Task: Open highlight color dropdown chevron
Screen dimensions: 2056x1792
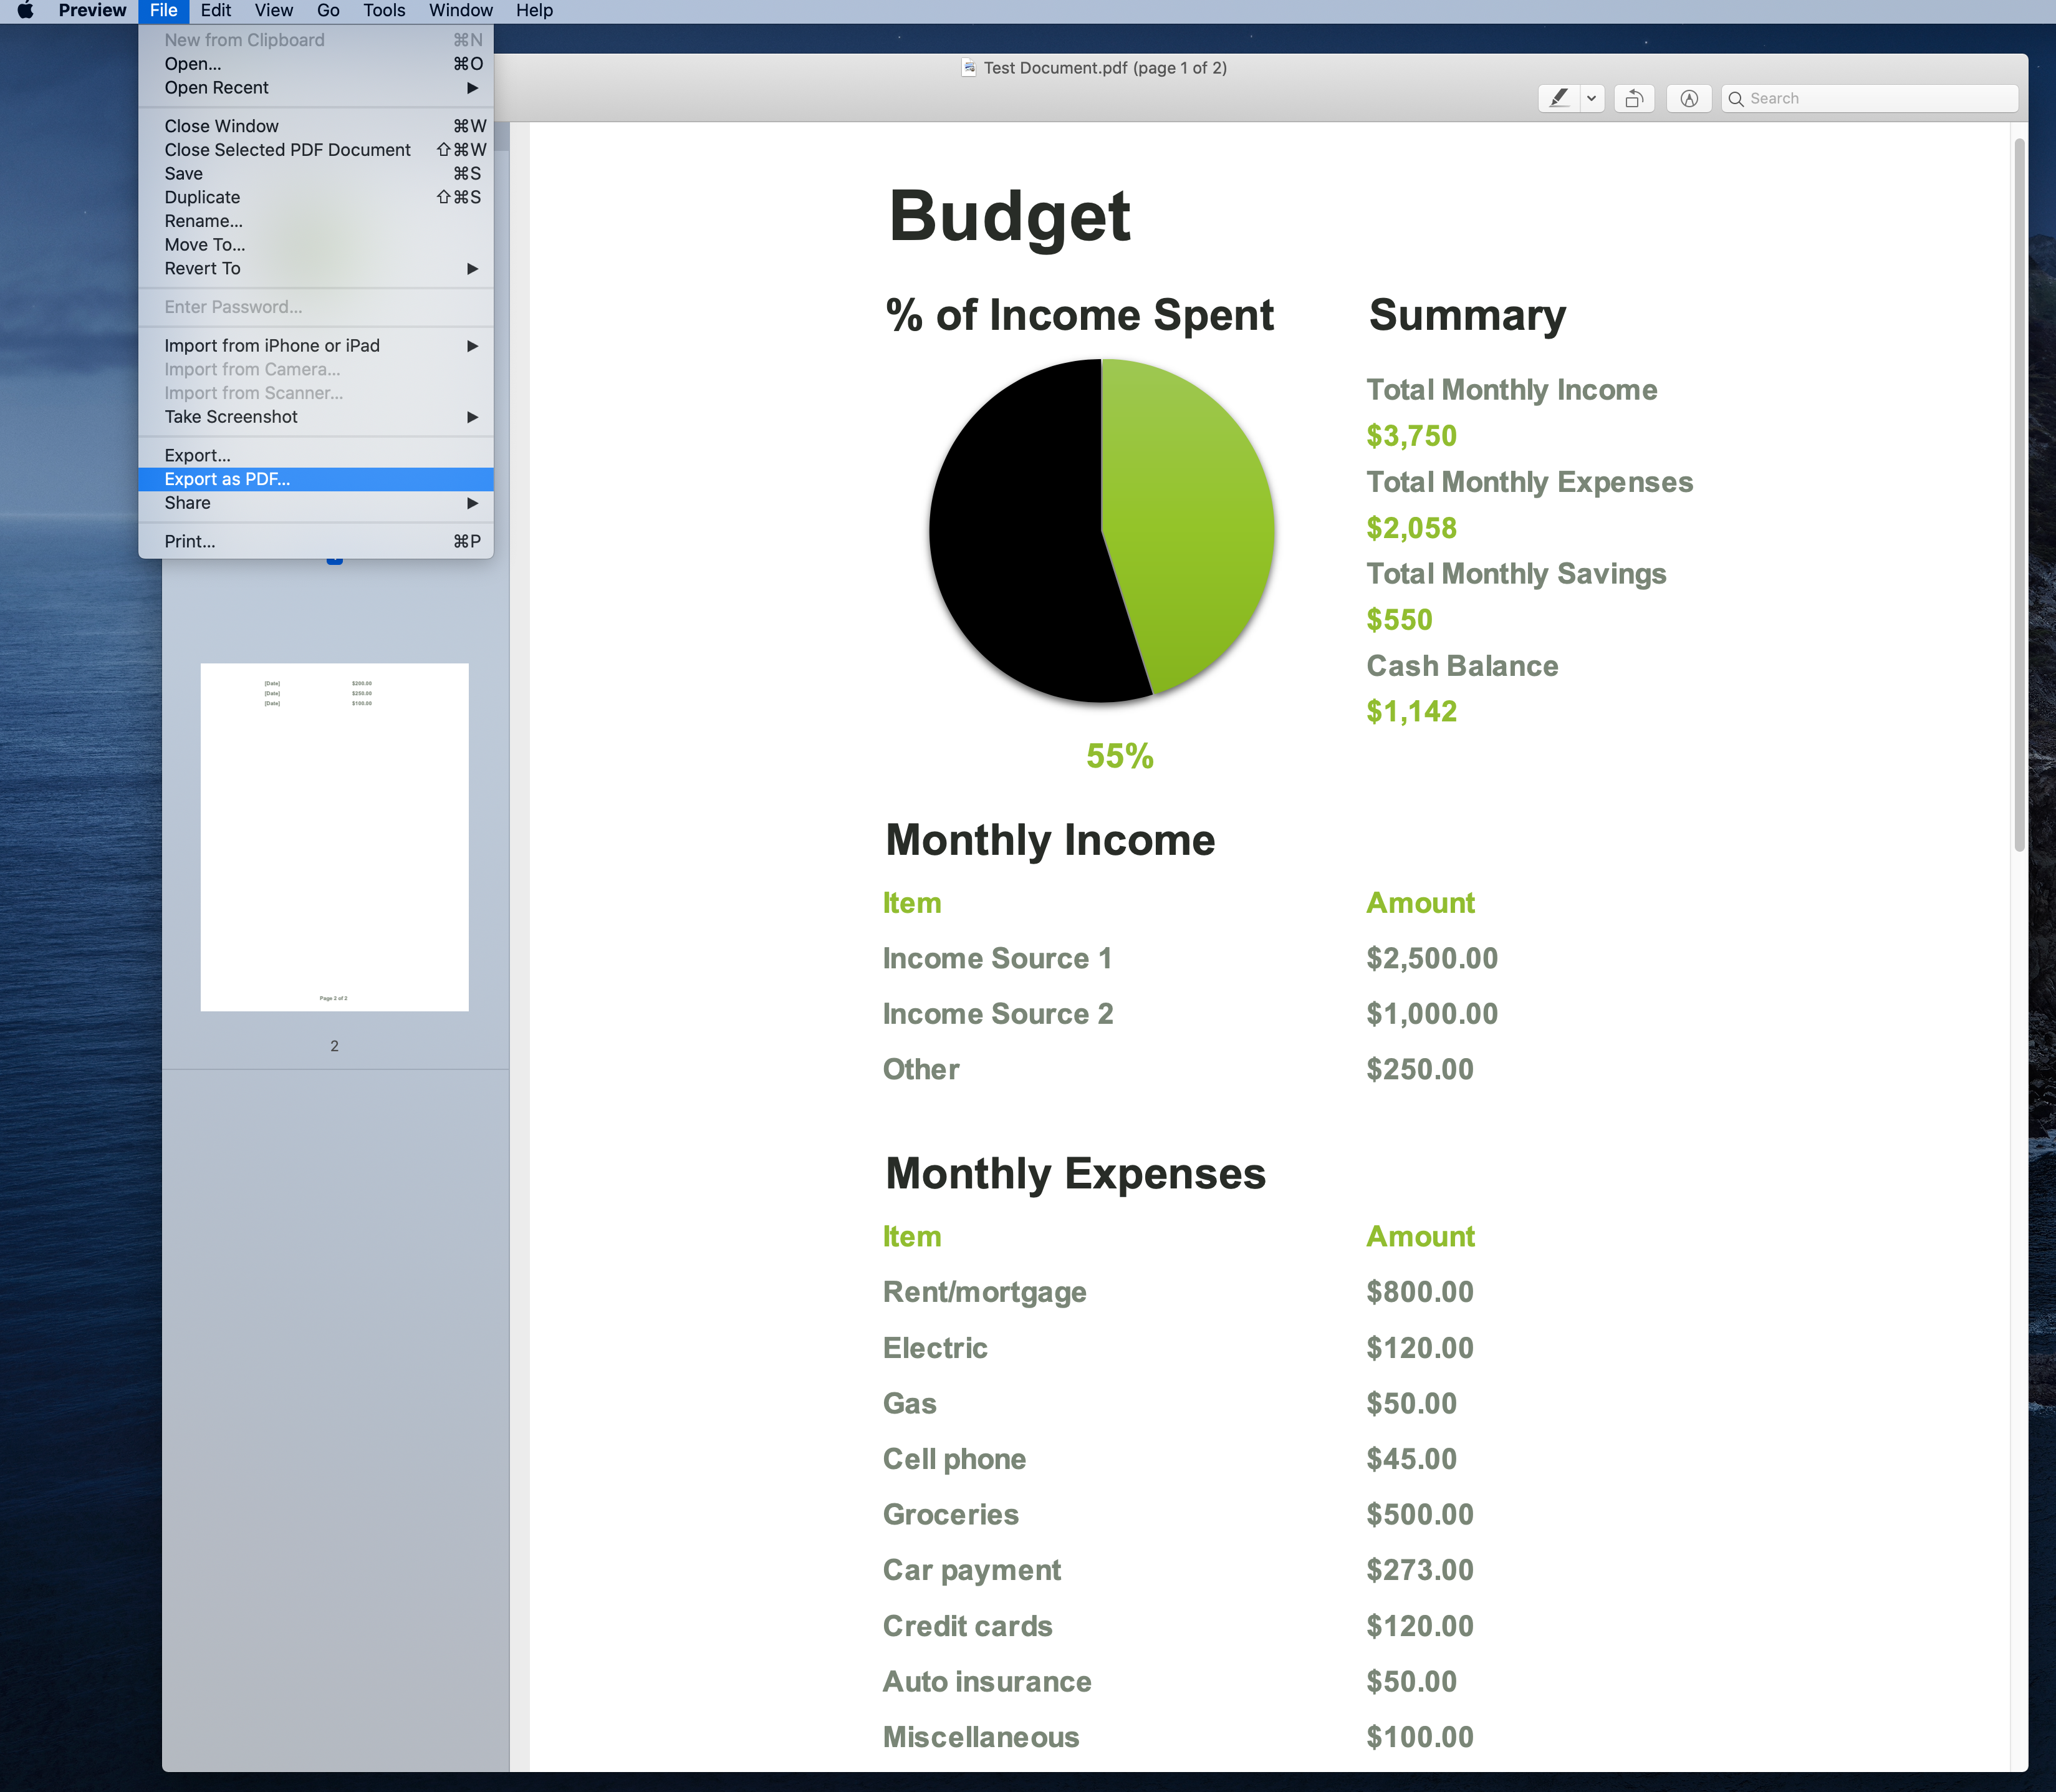Action: point(1591,98)
